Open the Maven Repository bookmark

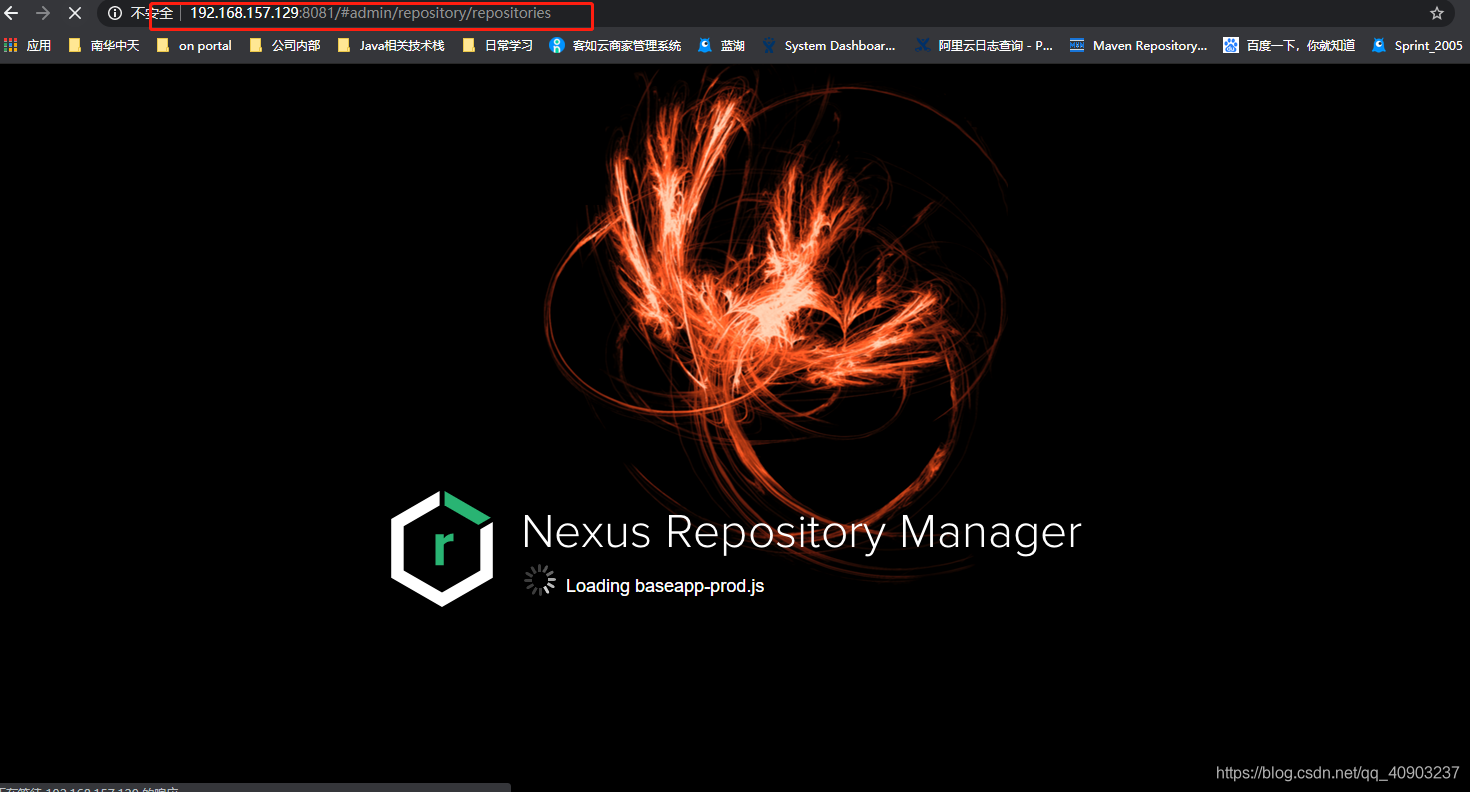coord(1139,45)
